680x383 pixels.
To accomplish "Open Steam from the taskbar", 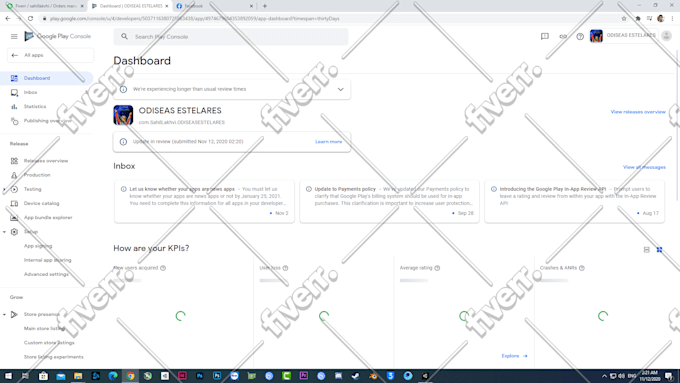I will [x=356, y=376].
